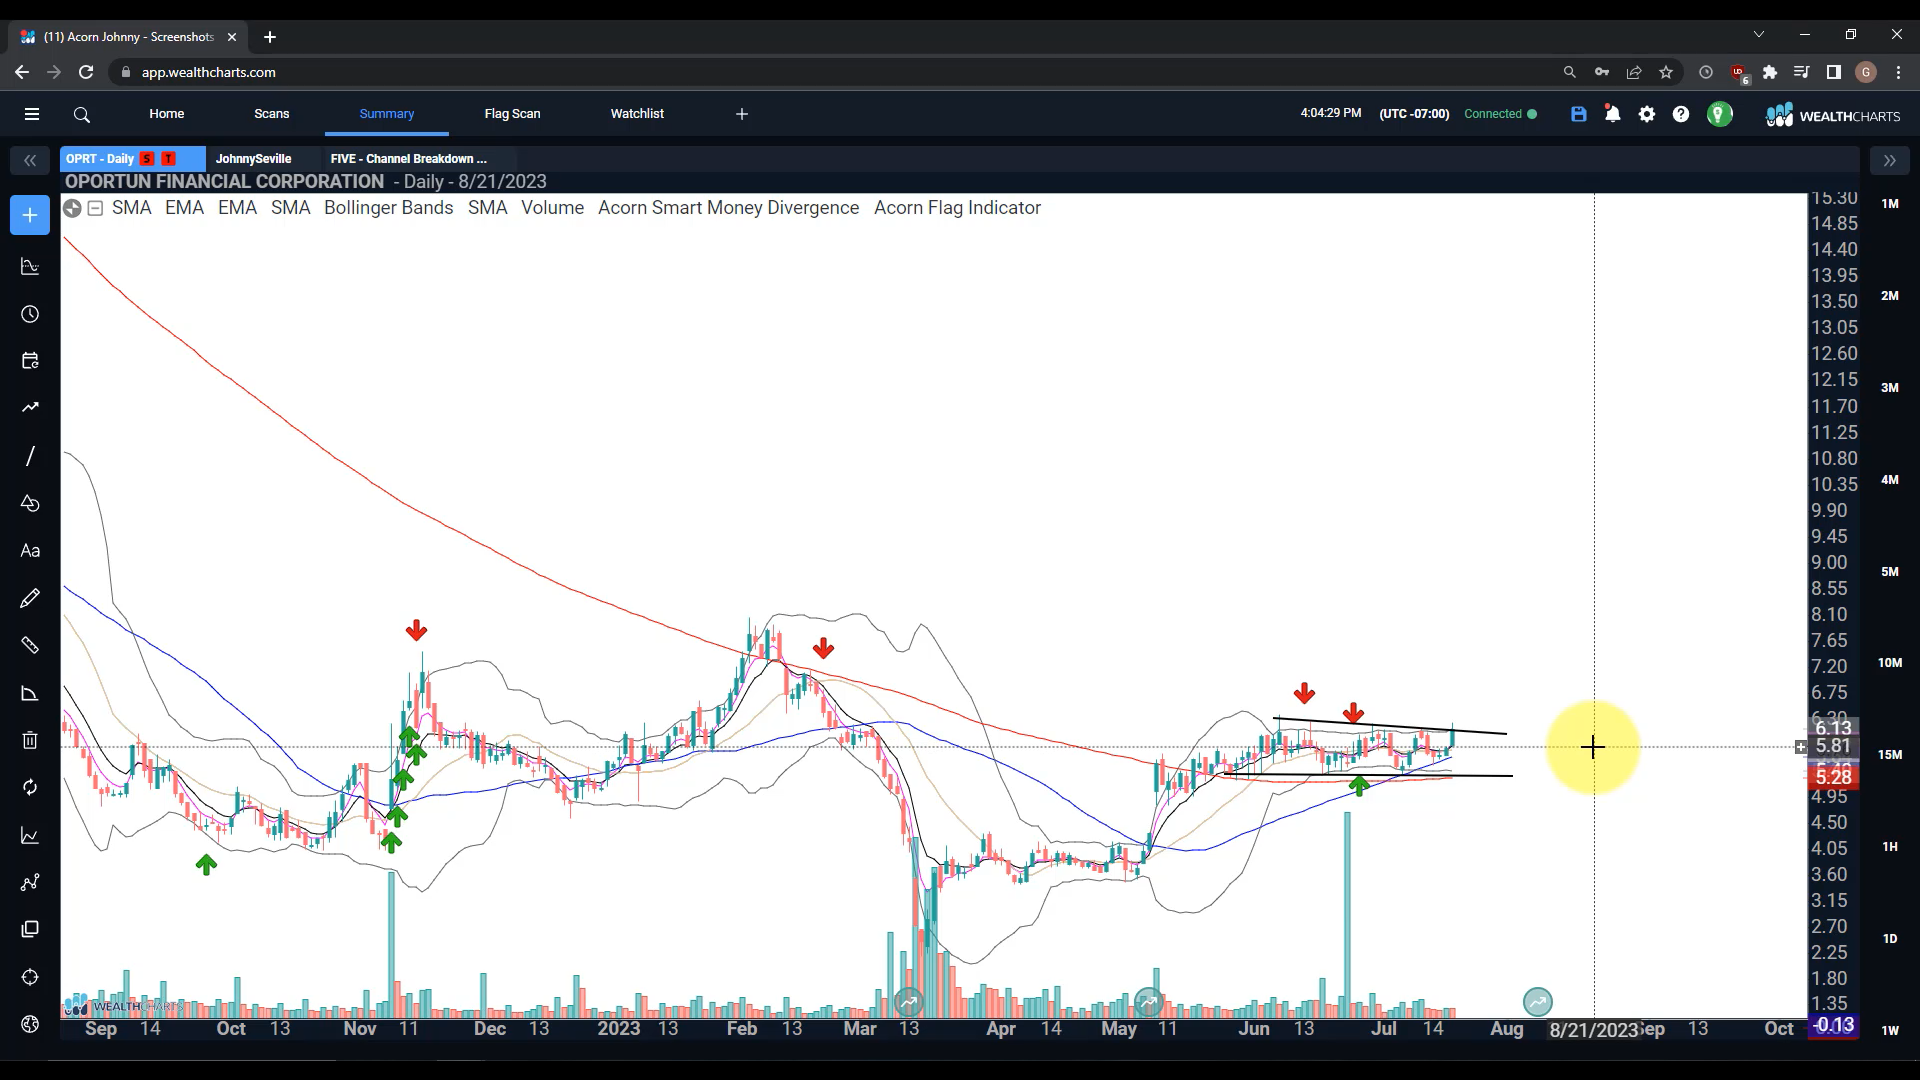1920x1080 pixels.
Task: Select the 1W timeframe button
Action: 1890,1031
